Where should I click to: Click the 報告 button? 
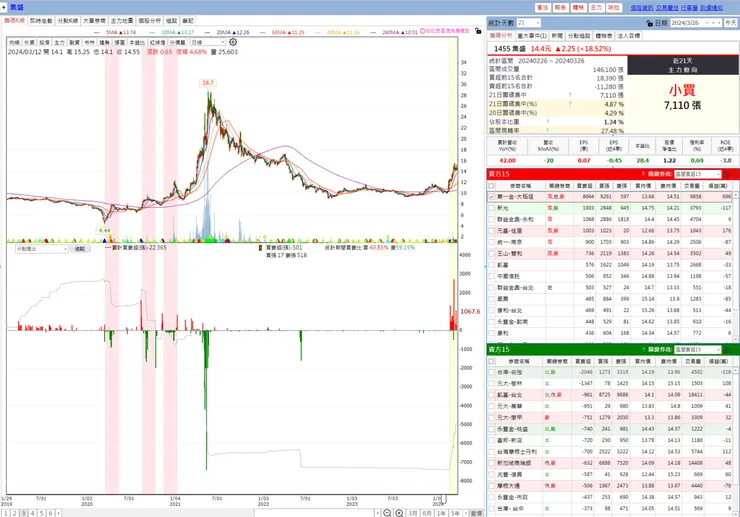[x=560, y=8]
